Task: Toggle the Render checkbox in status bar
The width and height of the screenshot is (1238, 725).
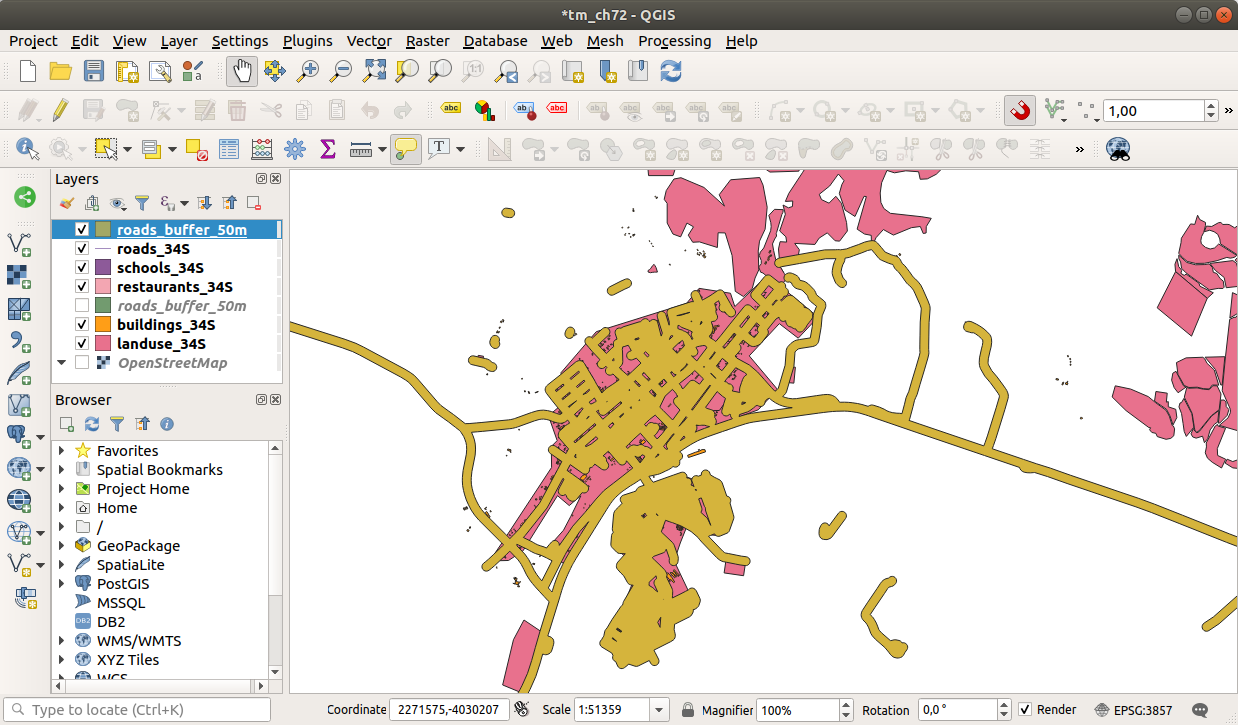Action: point(1025,710)
